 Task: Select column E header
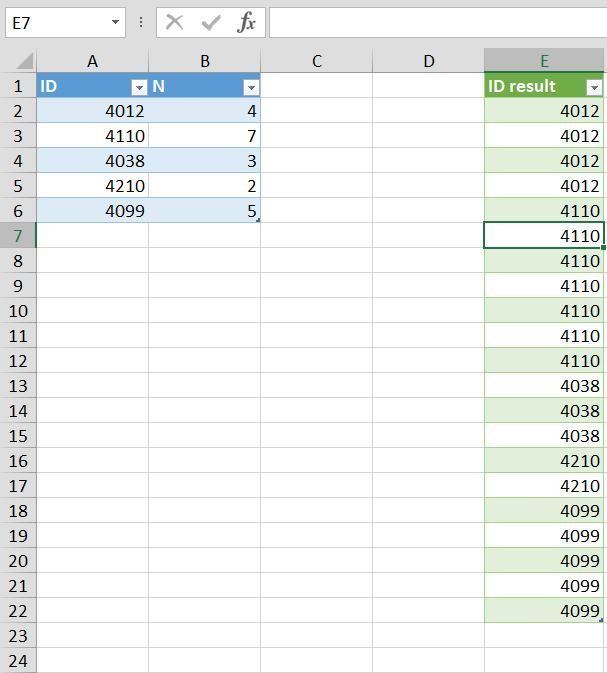coord(544,61)
